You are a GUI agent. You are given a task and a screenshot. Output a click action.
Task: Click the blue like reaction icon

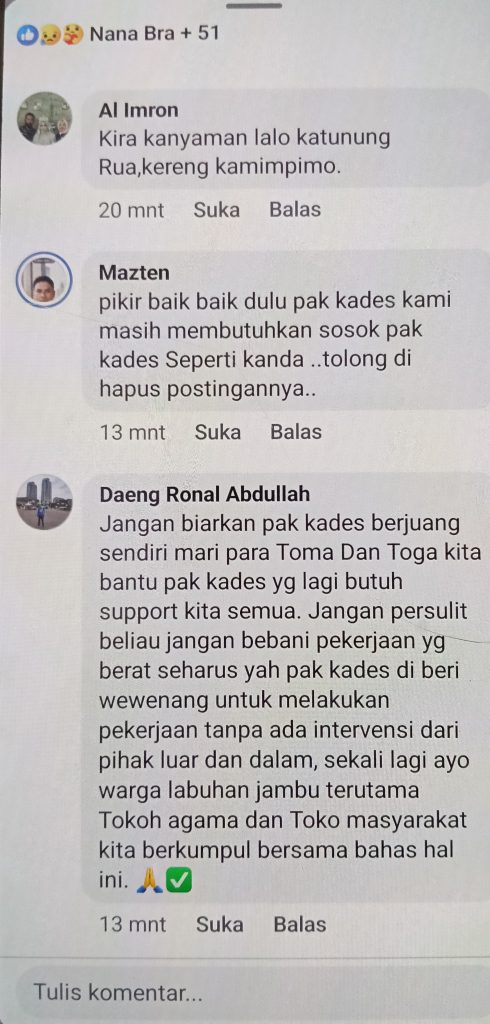pos(27,35)
